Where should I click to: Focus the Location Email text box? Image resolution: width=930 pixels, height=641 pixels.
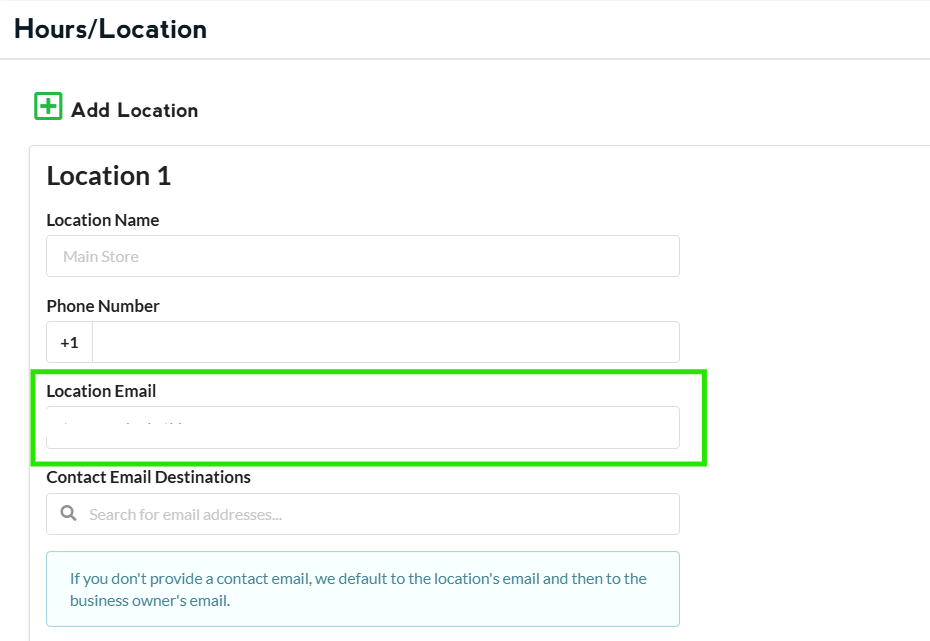[x=362, y=428]
